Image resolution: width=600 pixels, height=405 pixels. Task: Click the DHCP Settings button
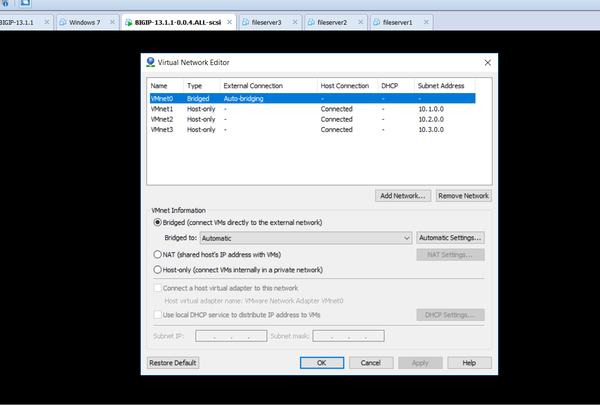point(450,315)
